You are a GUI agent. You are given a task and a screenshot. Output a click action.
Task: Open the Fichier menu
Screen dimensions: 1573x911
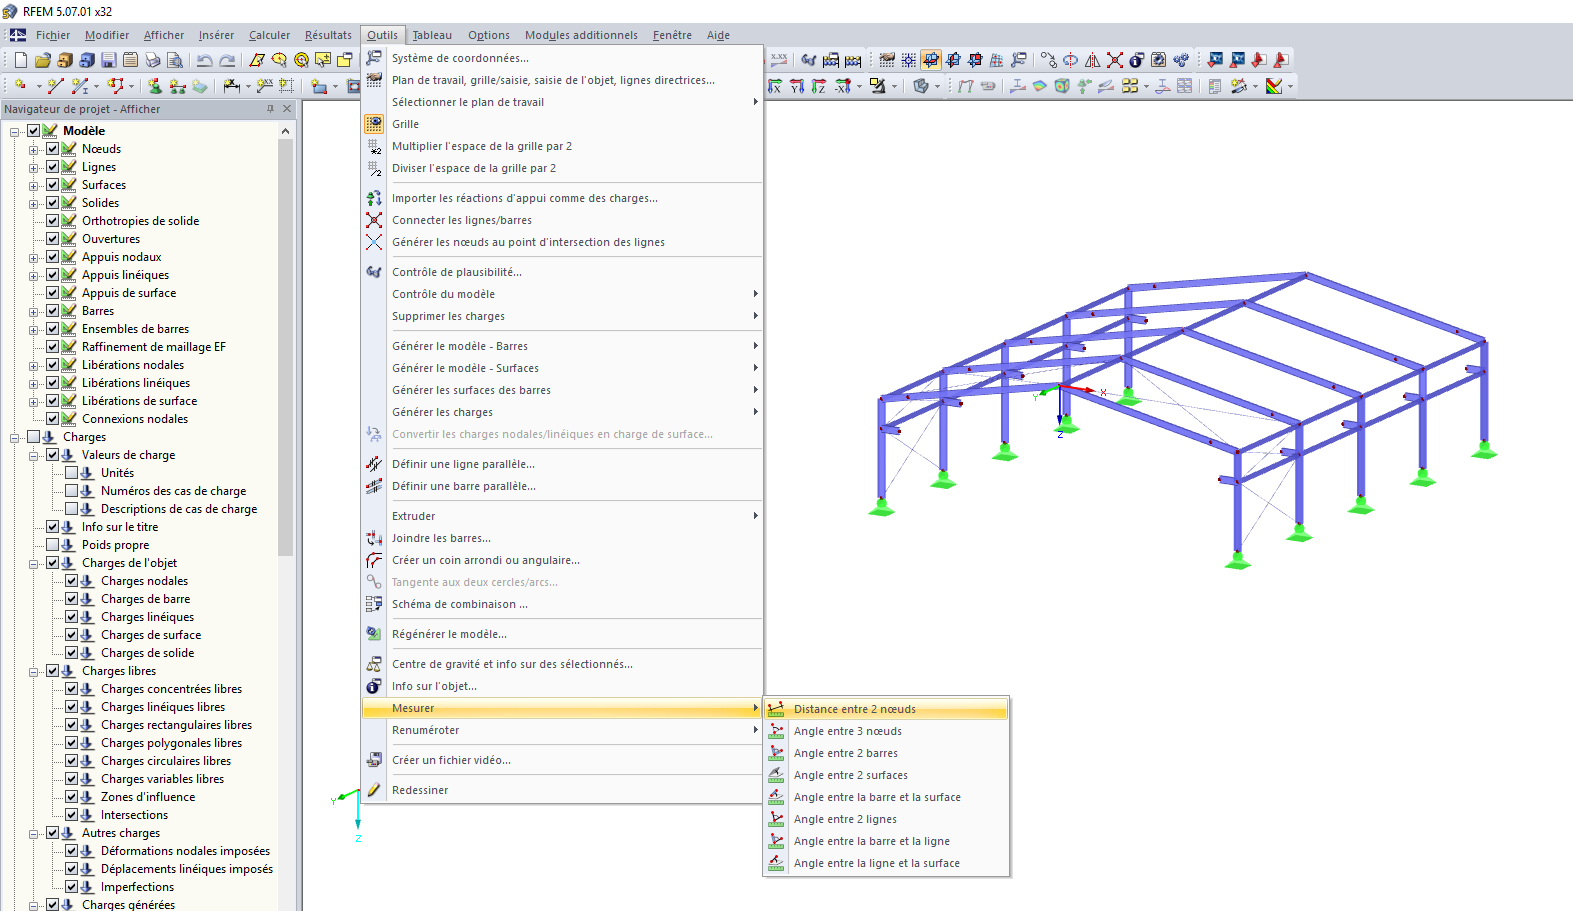52,35
